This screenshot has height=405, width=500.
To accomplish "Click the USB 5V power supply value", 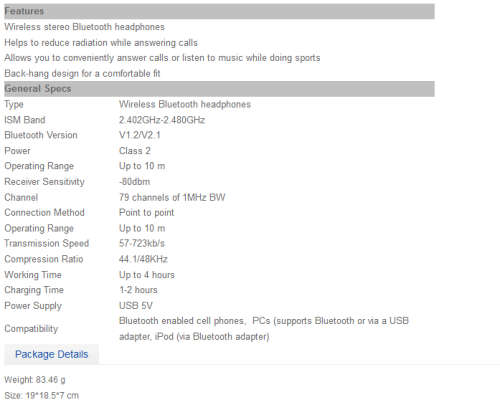I will (136, 306).
